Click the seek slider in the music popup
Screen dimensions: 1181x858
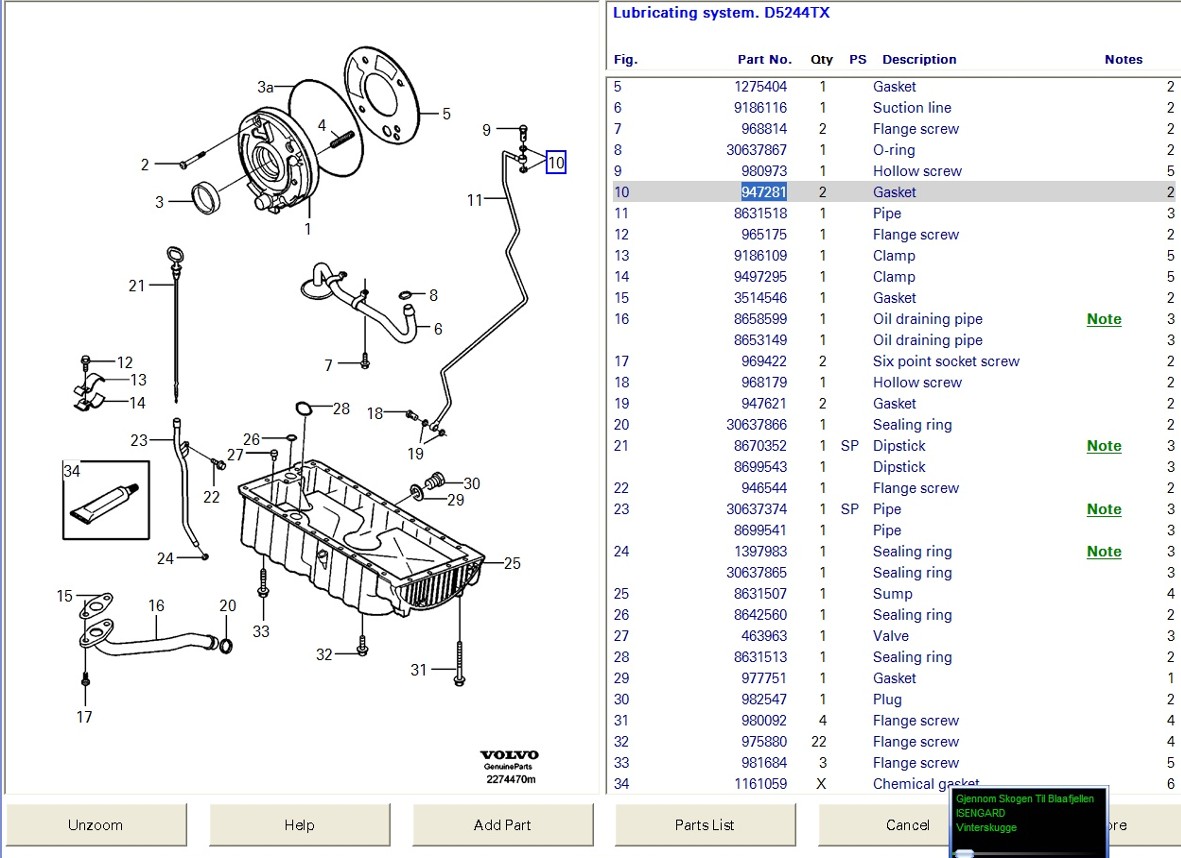click(x=963, y=853)
